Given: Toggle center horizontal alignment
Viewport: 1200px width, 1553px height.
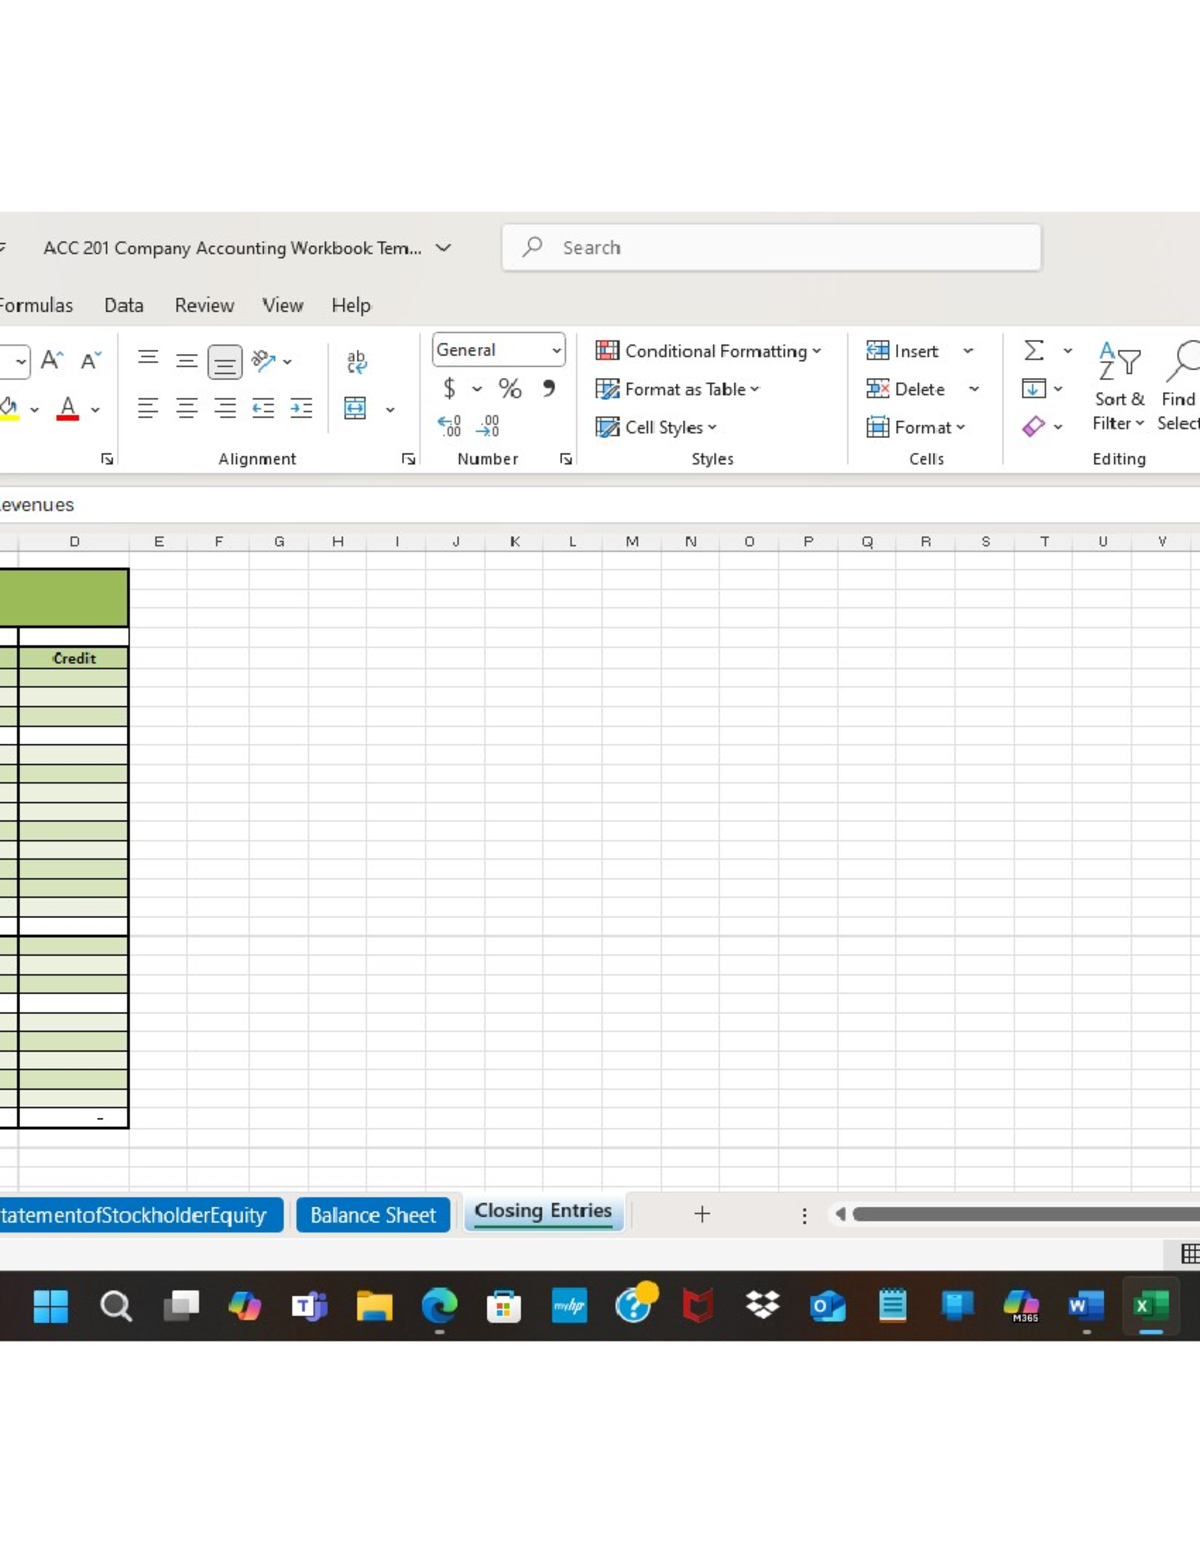Looking at the screenshot, I should click(x=186, y=407).
